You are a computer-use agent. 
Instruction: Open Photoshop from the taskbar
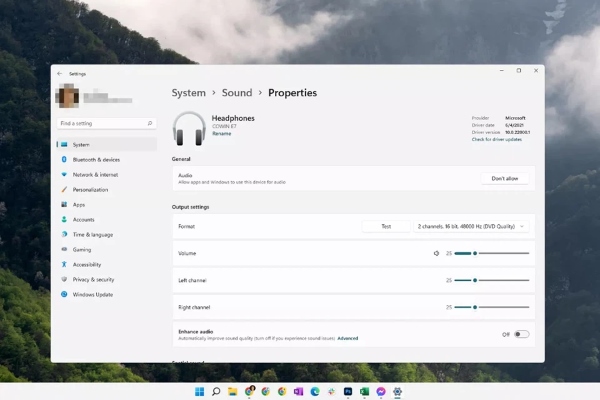point(347,390)
